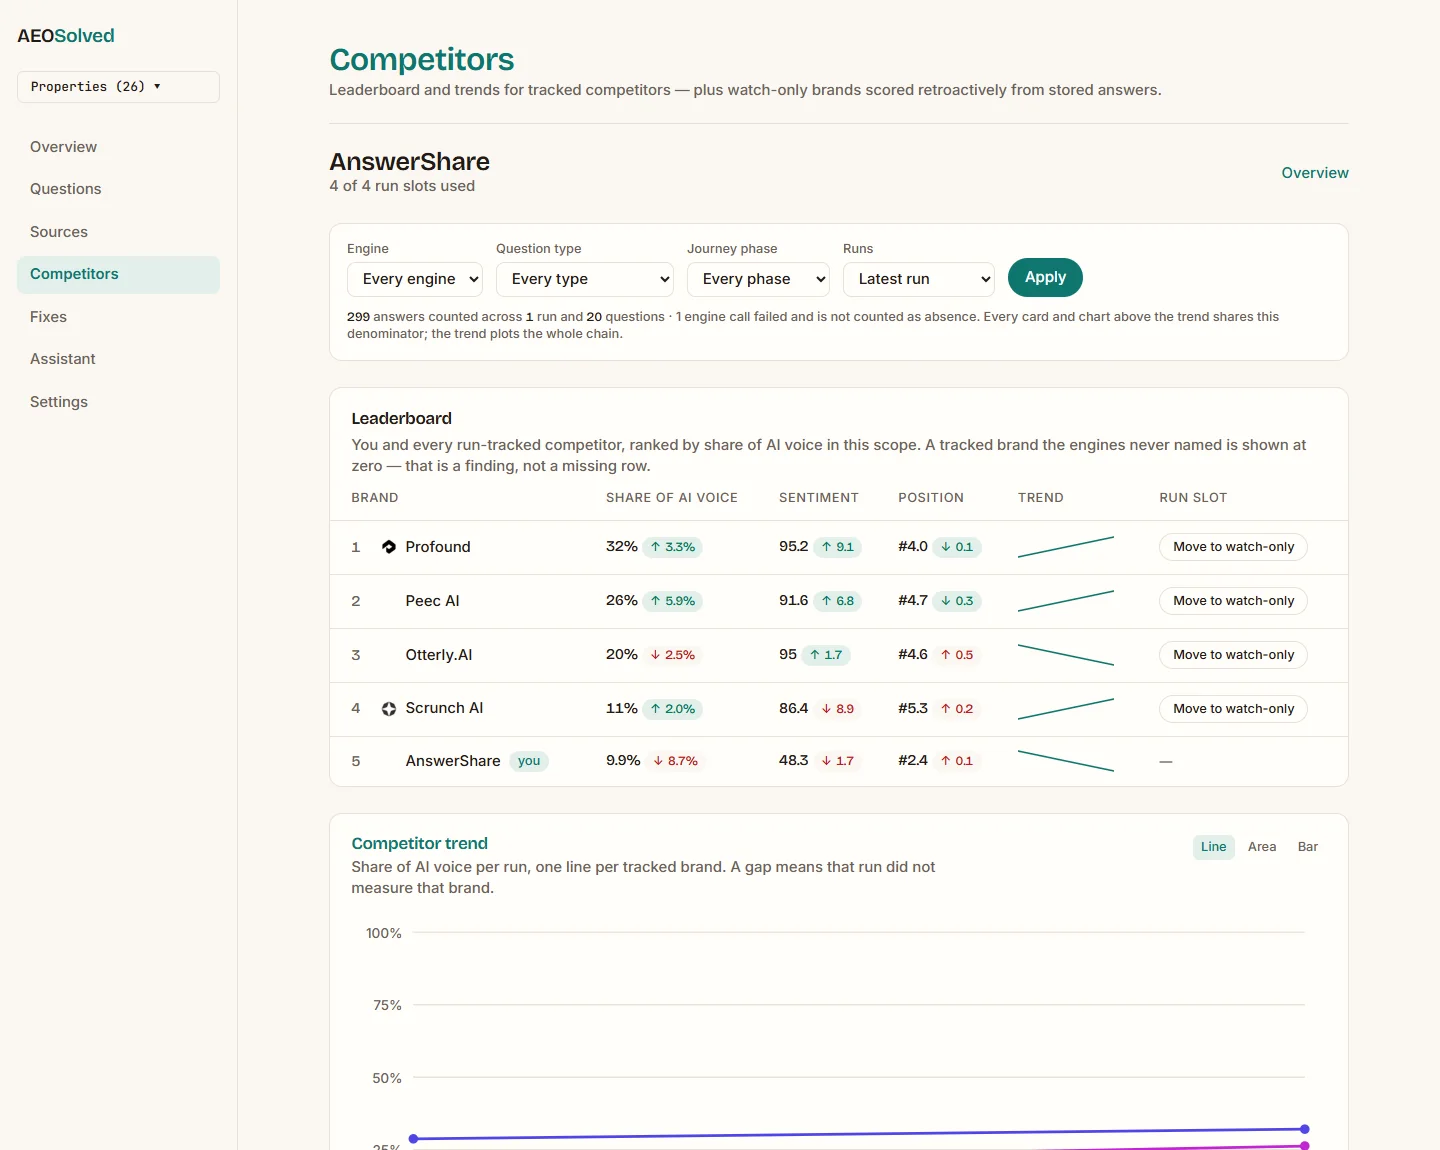This screenshot has height=1150, width=1440.
Task: Click the AnswerShare trend sparkline
Action: tap(1066, 761)
